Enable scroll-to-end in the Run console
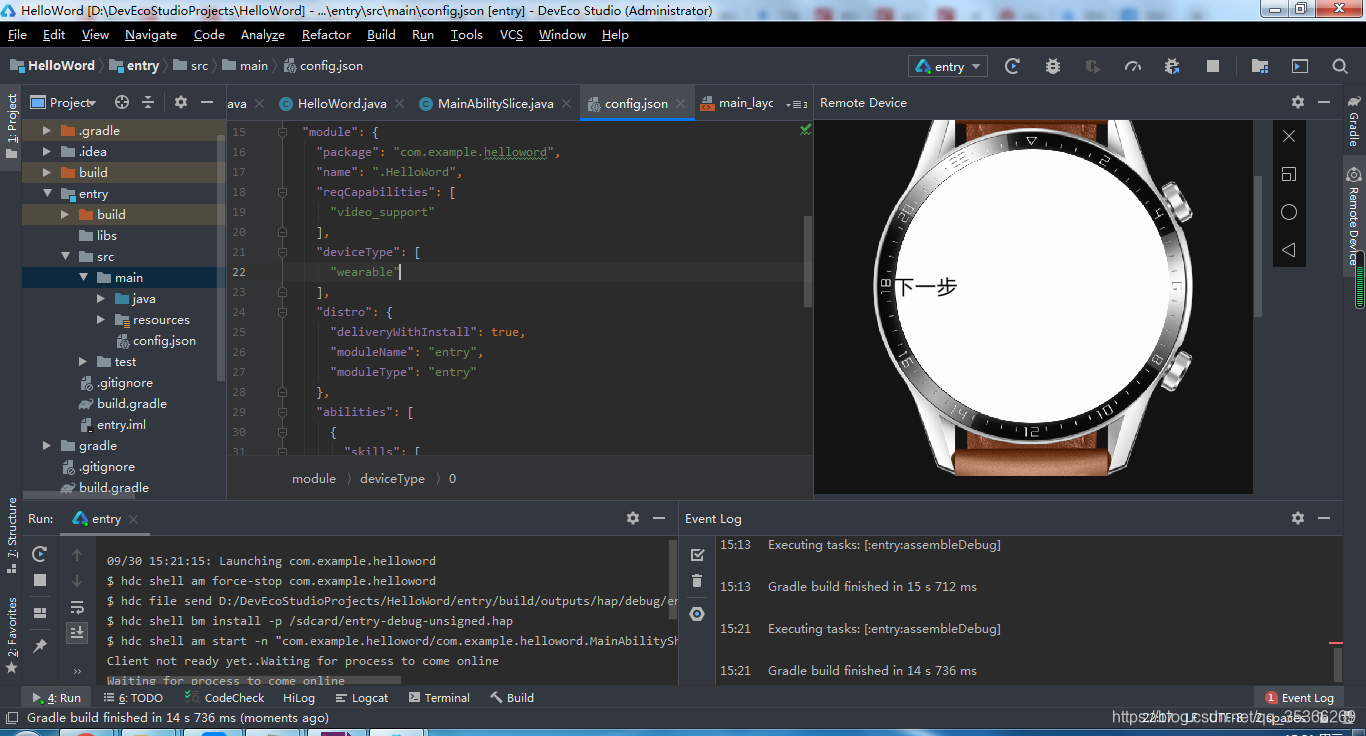This screenshot has height=736, width=1366. pyautogui.click(x=78, y=632)
